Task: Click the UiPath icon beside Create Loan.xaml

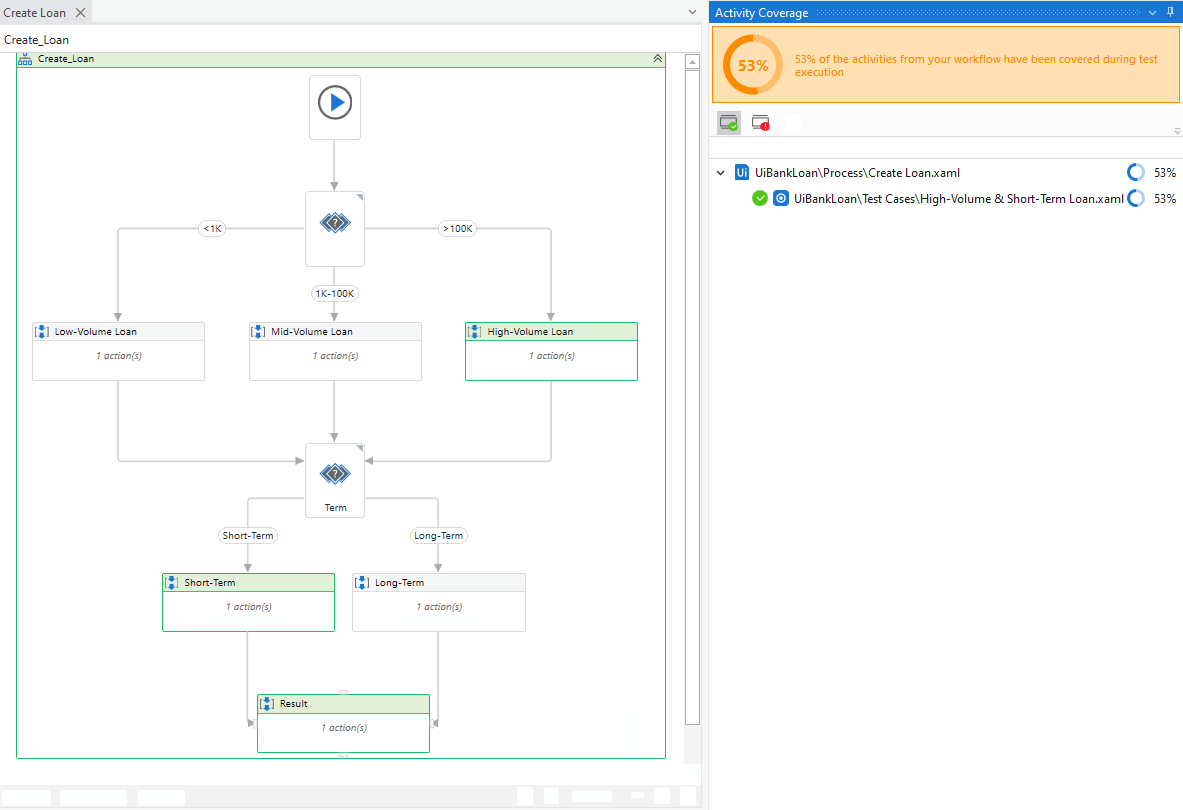Action: [x=742, y=173]
